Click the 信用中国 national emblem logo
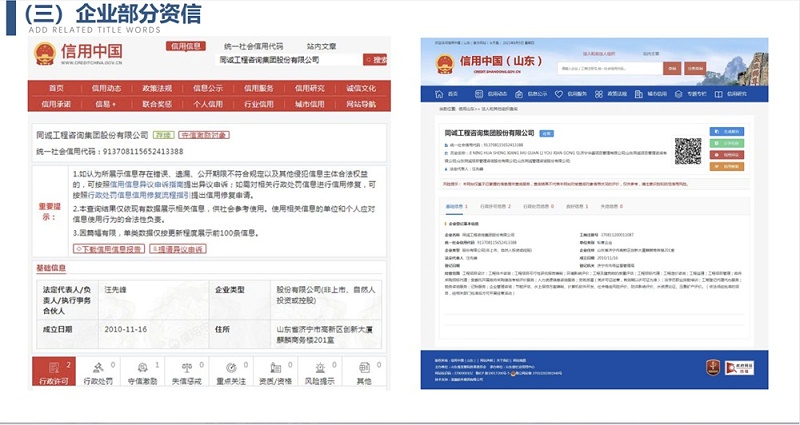The width and height of the screenshot is (800, 425). click(x=45, y=54)
